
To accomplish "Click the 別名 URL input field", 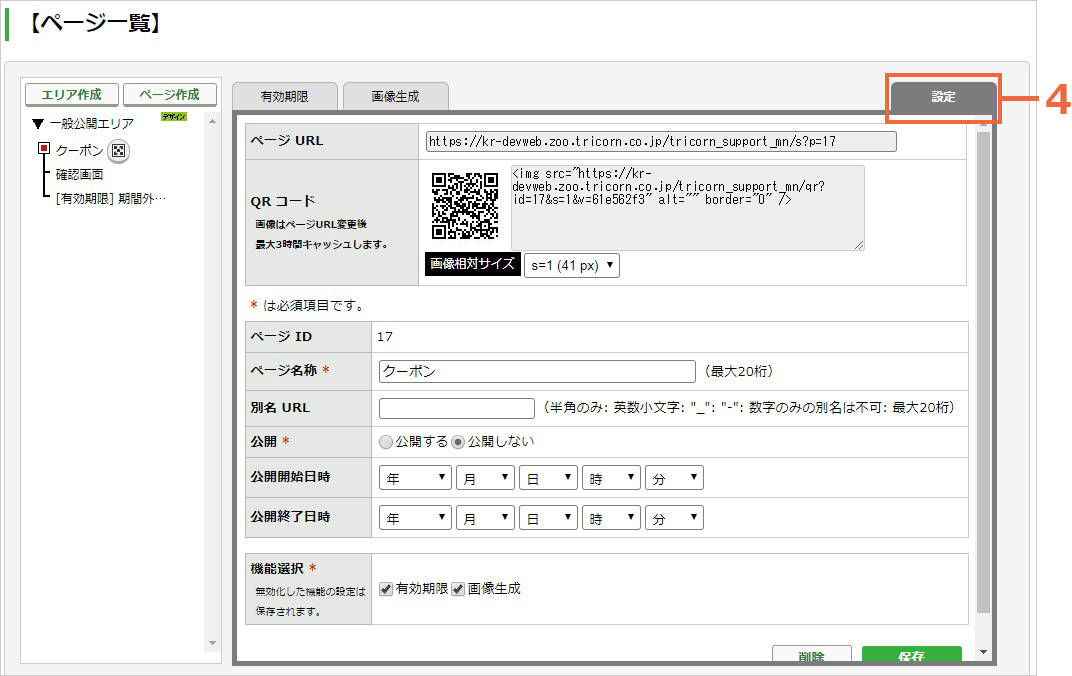I will coord(457,408).
